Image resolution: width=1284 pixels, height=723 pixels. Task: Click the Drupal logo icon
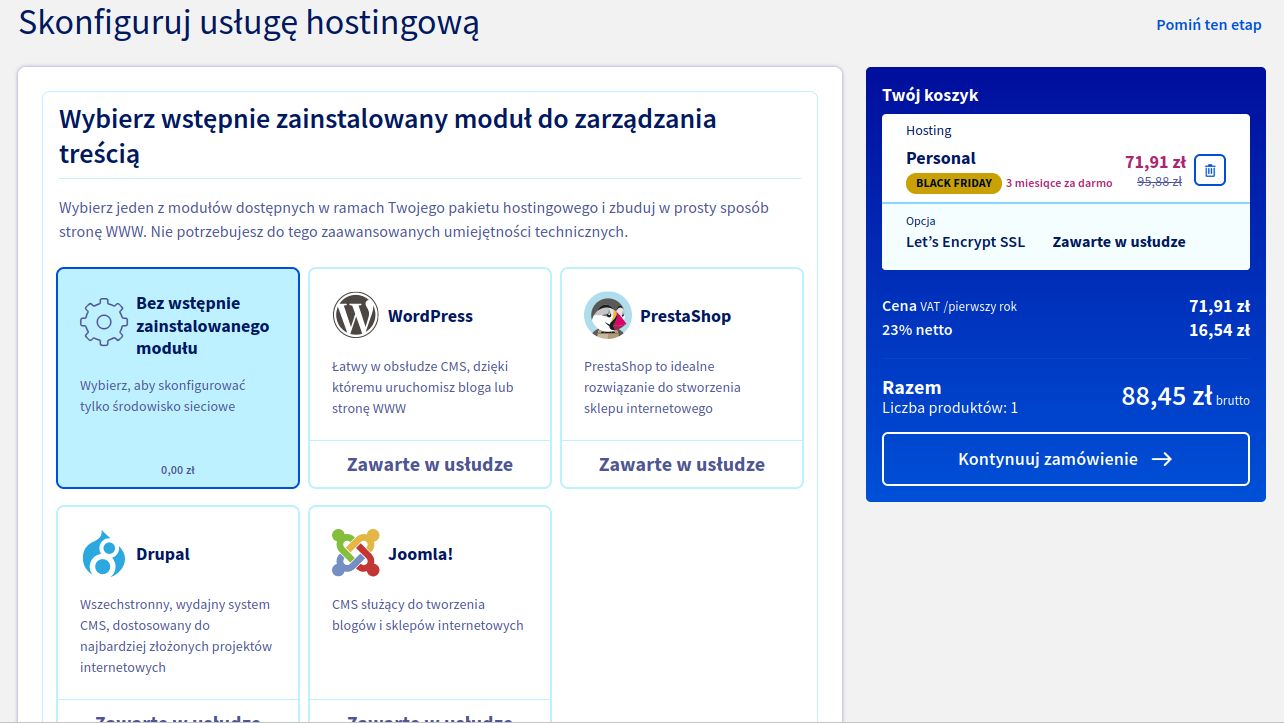pos(104,553)
